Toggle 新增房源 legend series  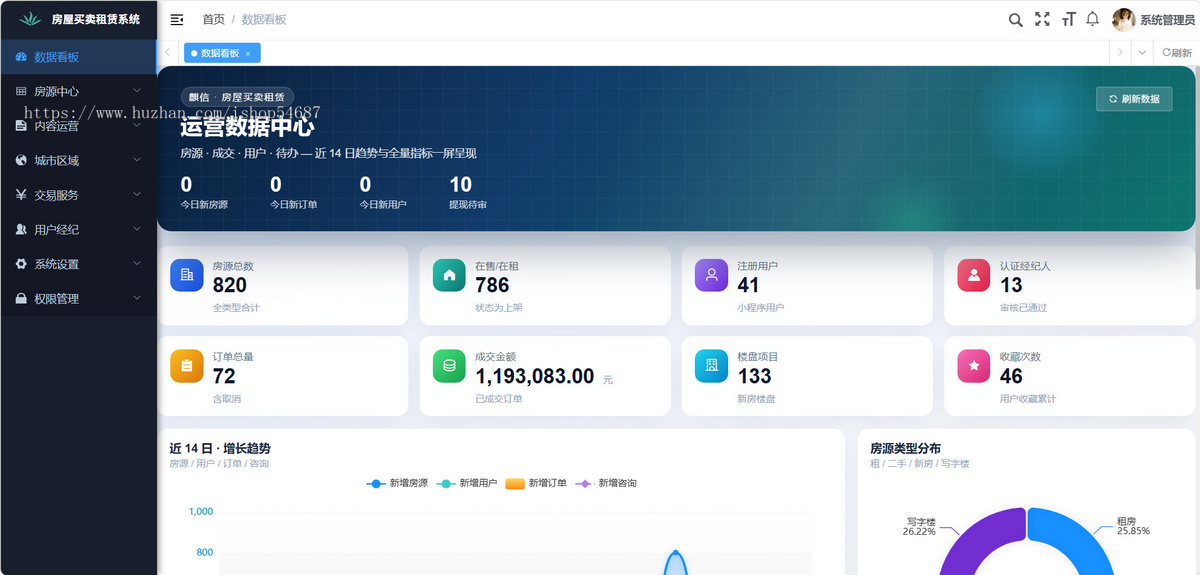click(x=397, y=483)
